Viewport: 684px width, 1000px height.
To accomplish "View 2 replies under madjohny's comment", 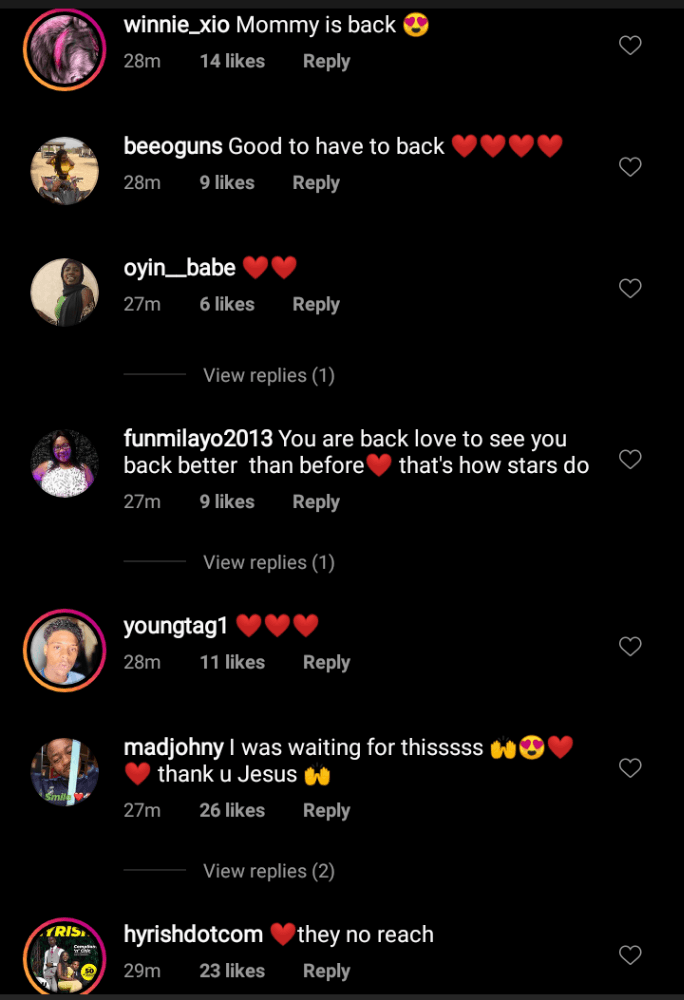I will click(x=268, y=871).
